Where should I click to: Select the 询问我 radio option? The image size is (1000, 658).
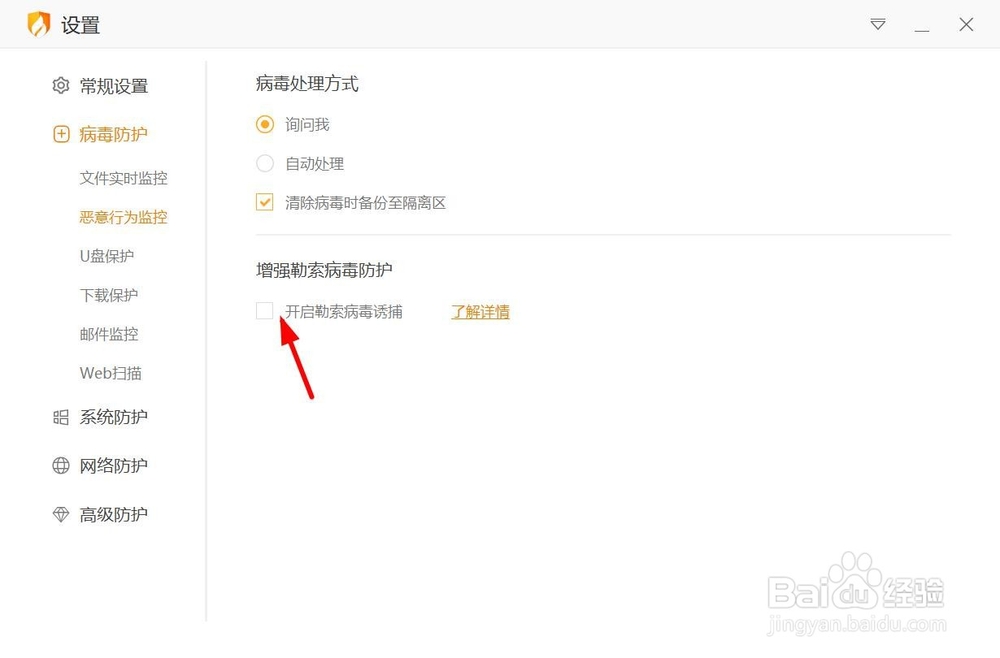(265, 124)
